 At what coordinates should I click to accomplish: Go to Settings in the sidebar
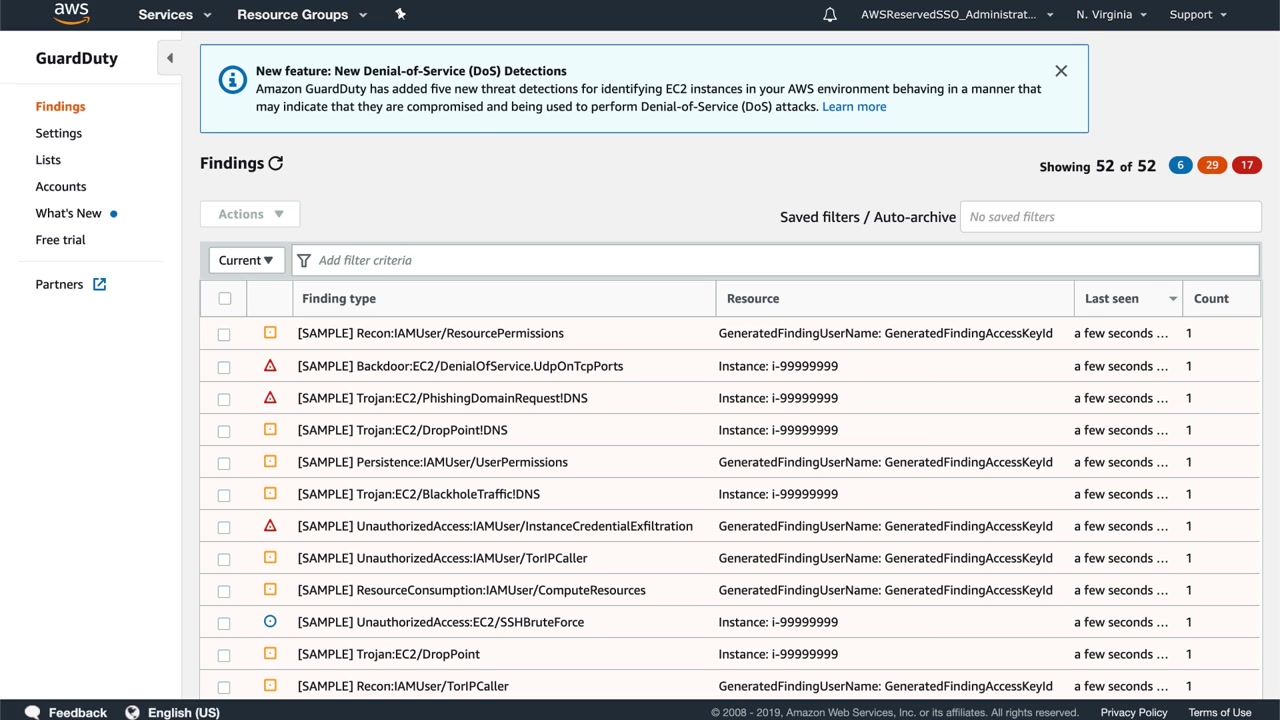click(59, 133)
